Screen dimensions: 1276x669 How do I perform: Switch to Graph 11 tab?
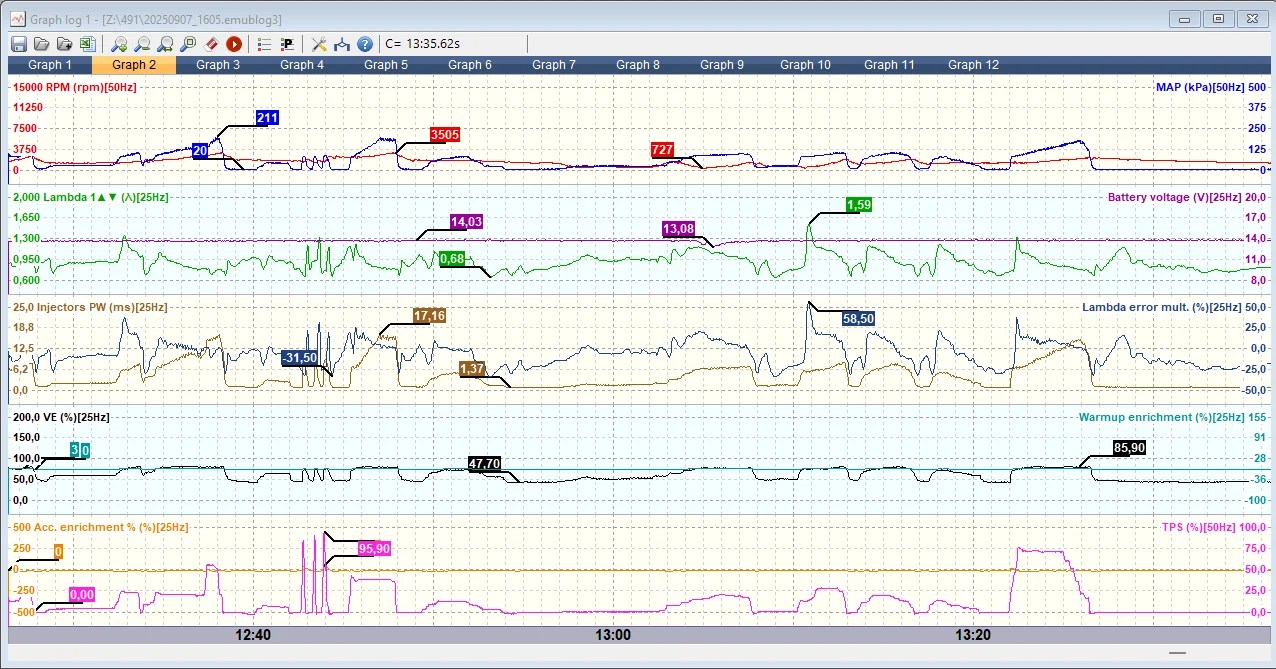click(890, 64)
